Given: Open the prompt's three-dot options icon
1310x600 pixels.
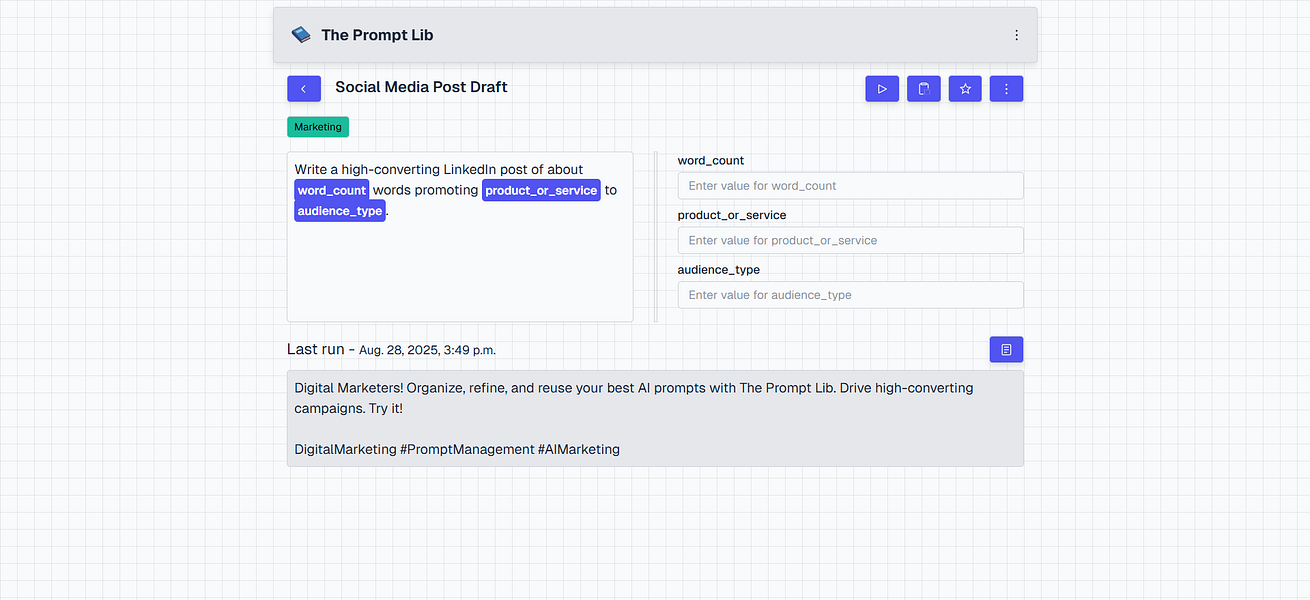Looking at the screenshot, I should 1006,88.
